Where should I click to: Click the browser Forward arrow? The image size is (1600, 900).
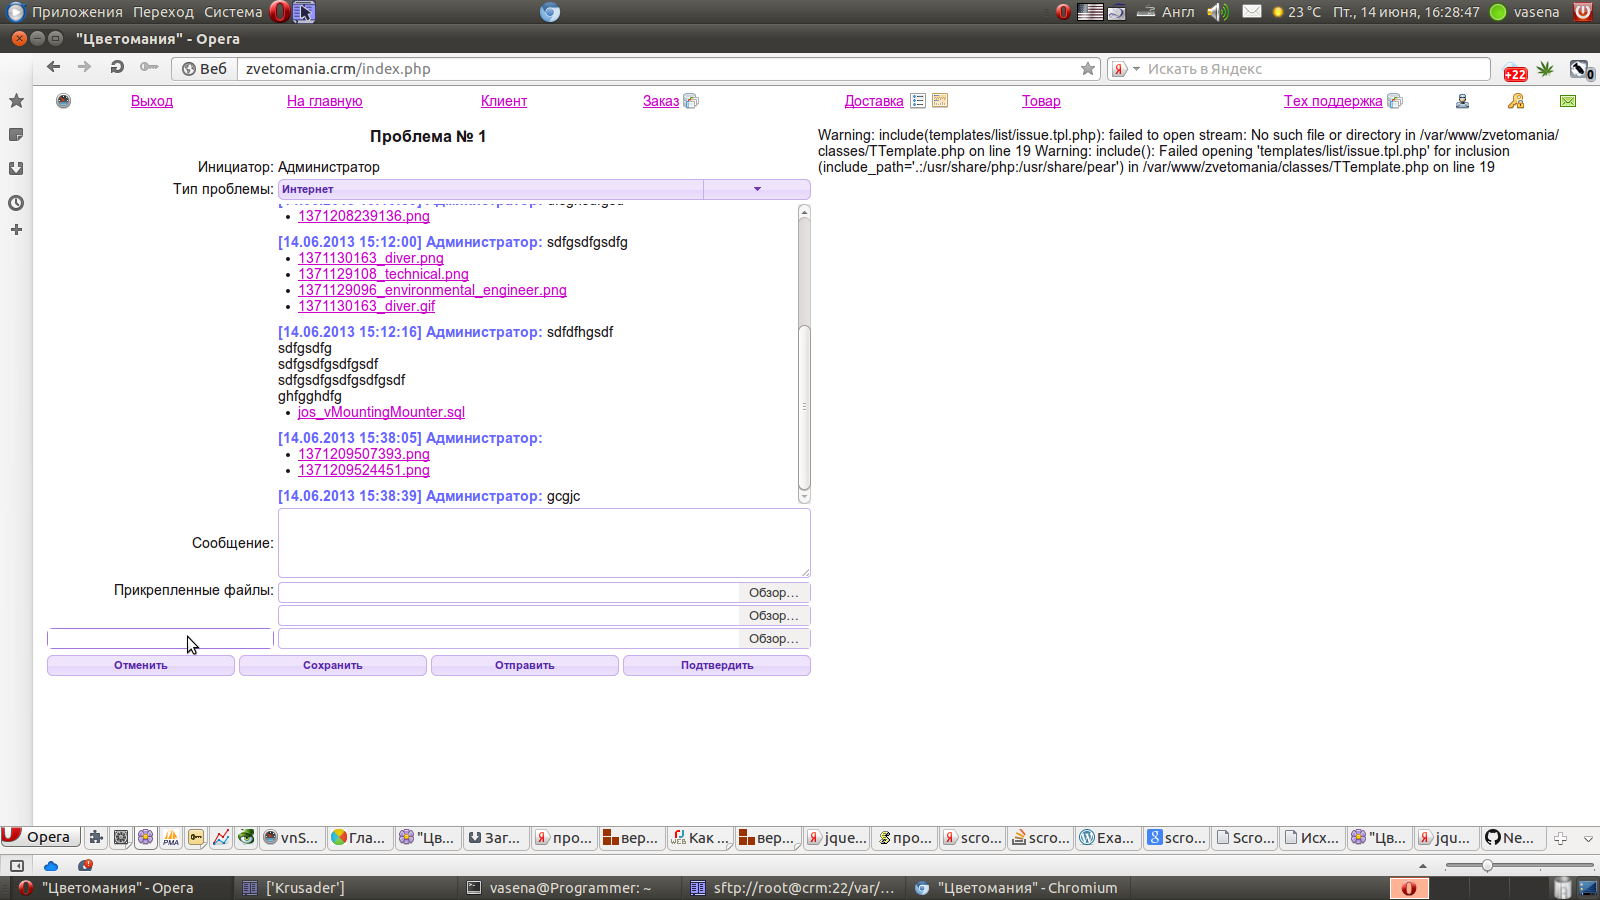click(85, 67)
